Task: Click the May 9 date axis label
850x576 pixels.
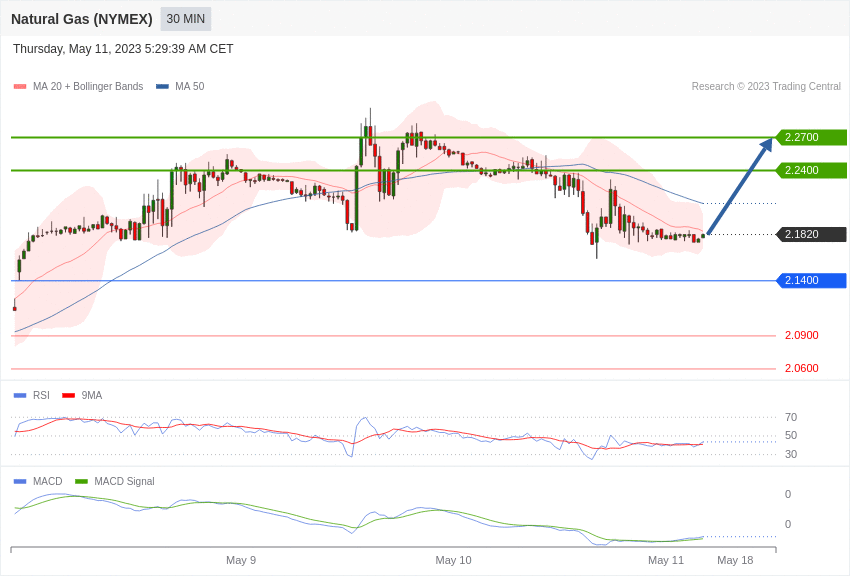Action: [241, 560]
